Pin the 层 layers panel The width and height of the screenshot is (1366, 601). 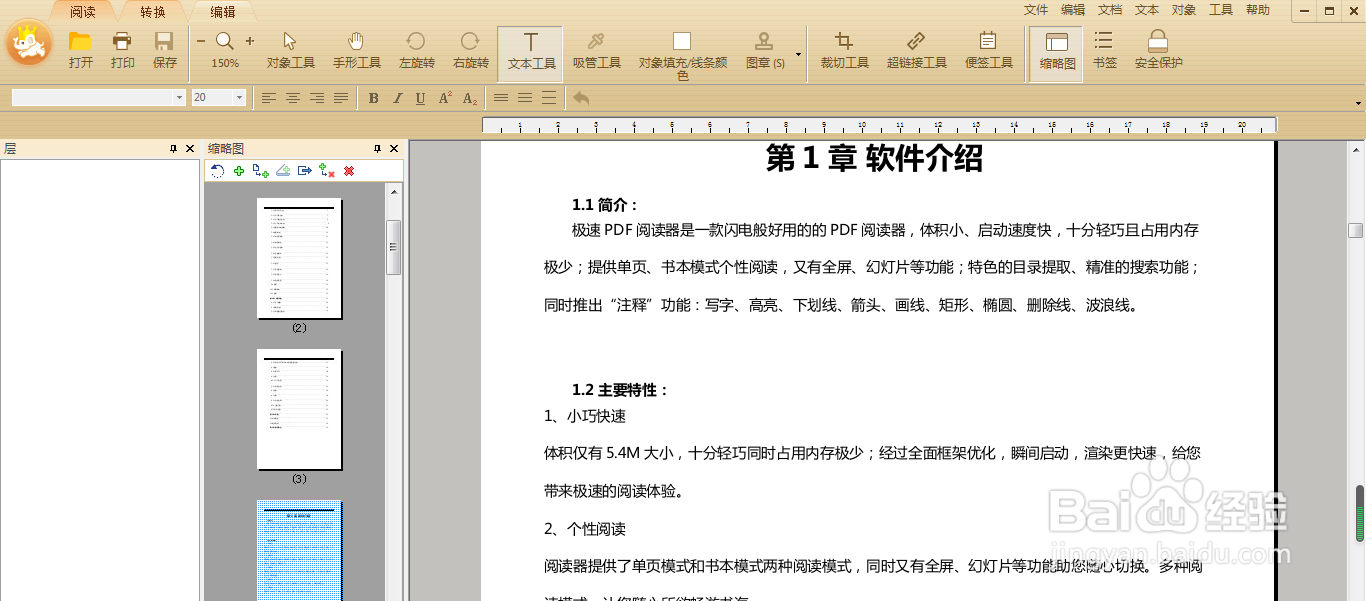(x=174, y=148)
